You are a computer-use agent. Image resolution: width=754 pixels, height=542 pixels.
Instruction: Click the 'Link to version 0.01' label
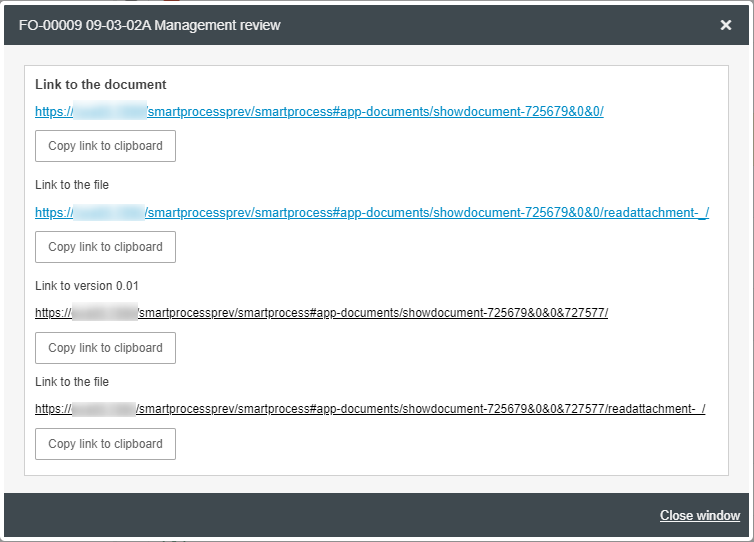click(x=87, y=286)
